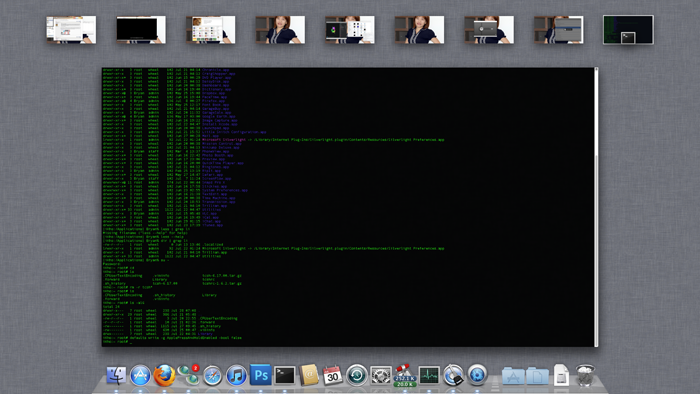Click the pink Microsoft Silverlight listing line
The height and width of the screenshot is (394, 700).
(x=273, y=140)
